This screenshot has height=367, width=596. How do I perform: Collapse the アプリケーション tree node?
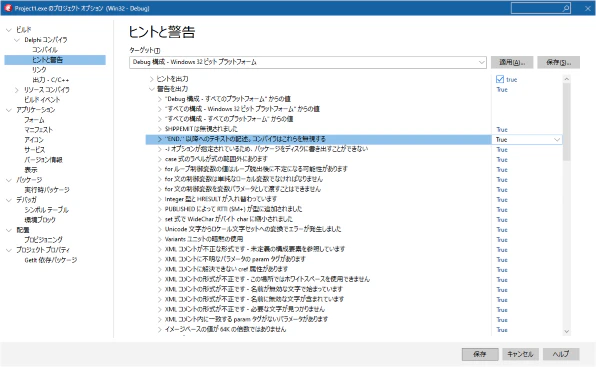point(9,110)
